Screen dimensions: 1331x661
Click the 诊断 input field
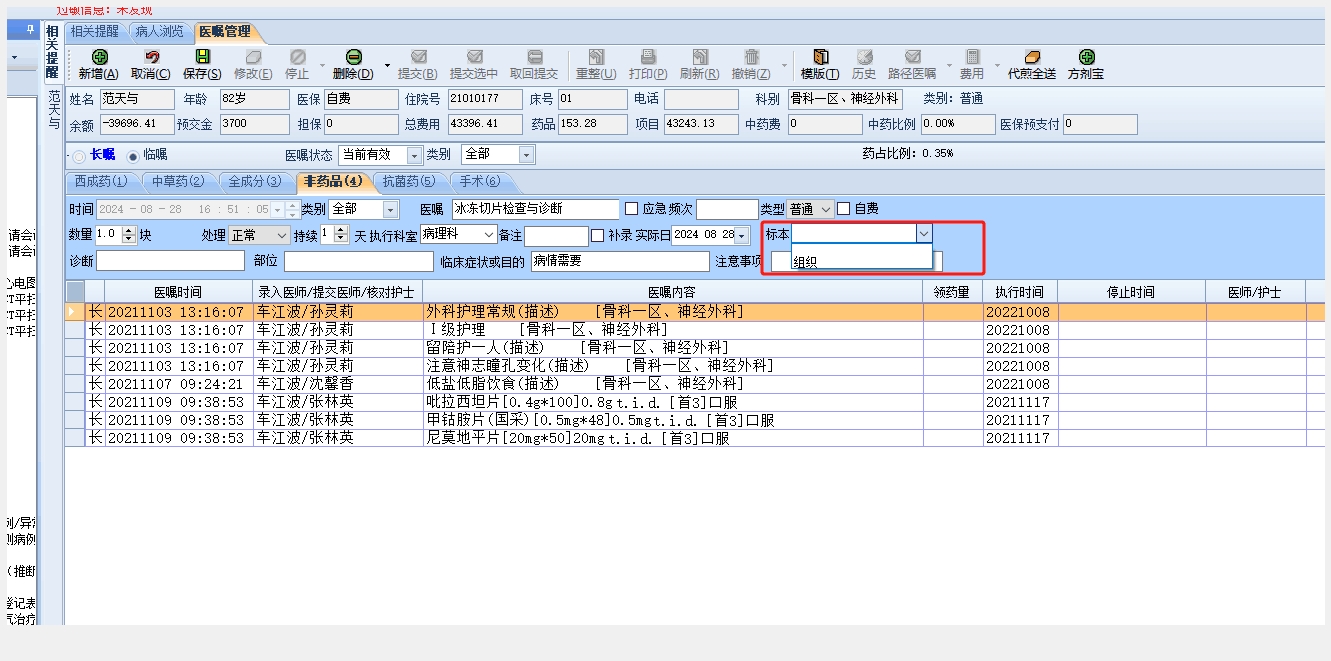tap(170, 261)
